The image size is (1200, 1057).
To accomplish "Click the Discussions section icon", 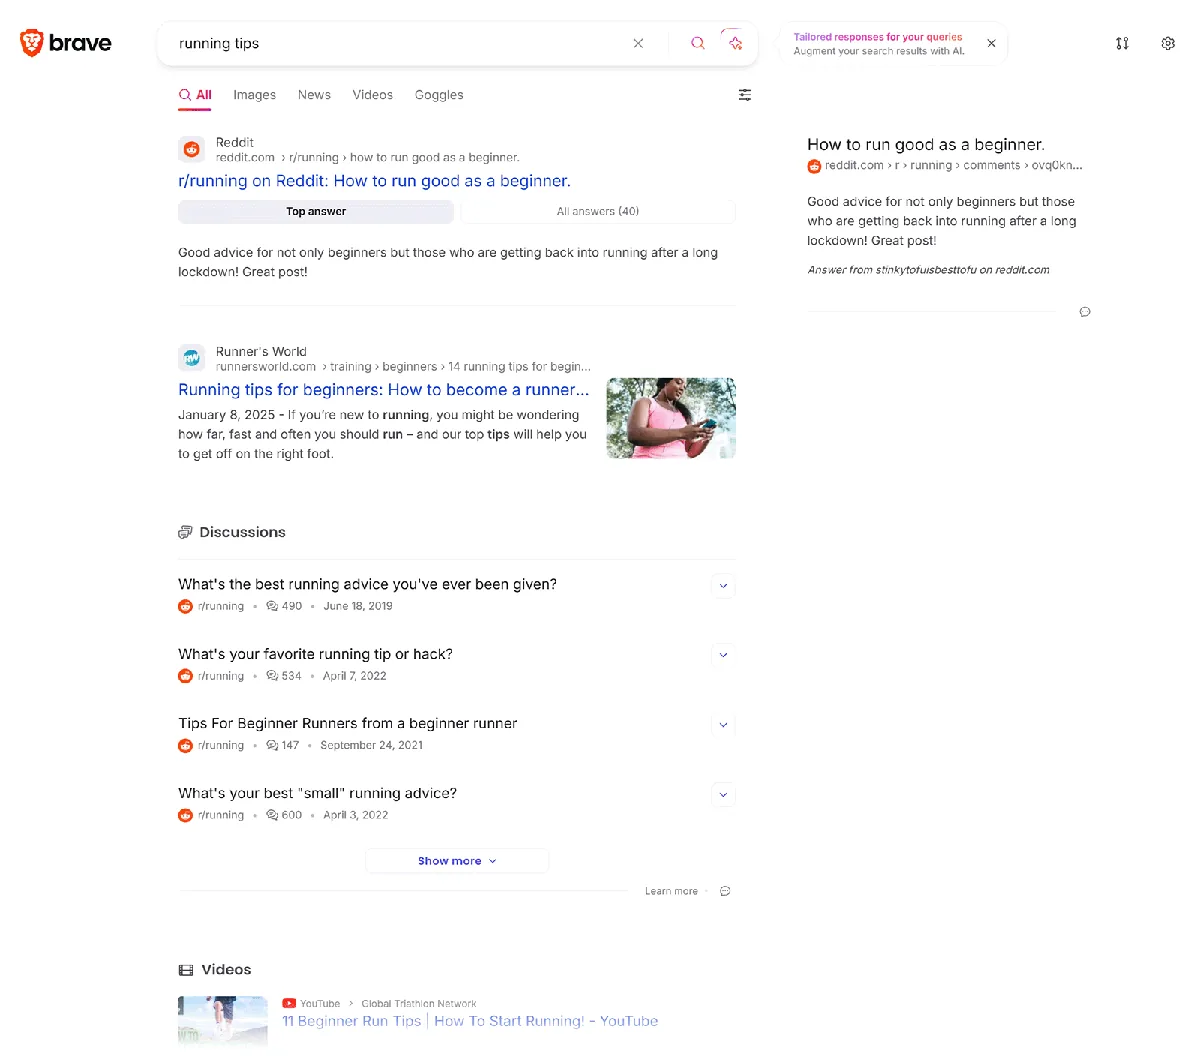I will tap(185, 532).
